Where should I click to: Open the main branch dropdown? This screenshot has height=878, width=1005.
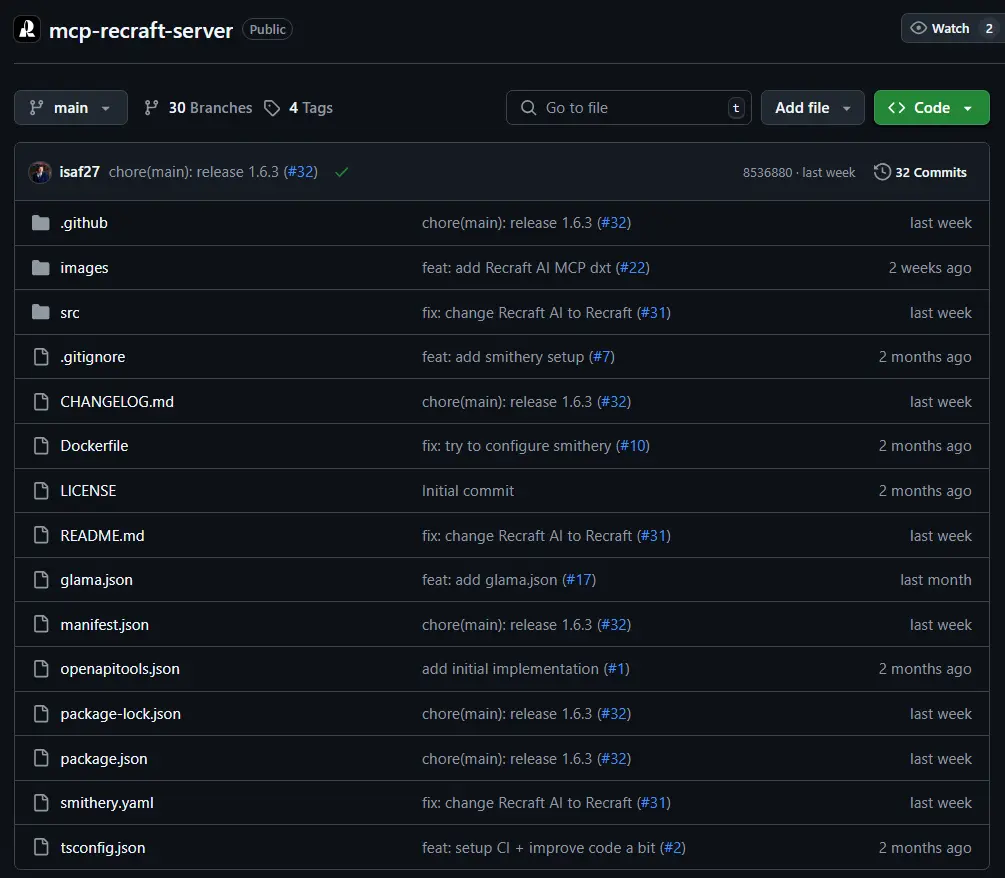[71, 108]
